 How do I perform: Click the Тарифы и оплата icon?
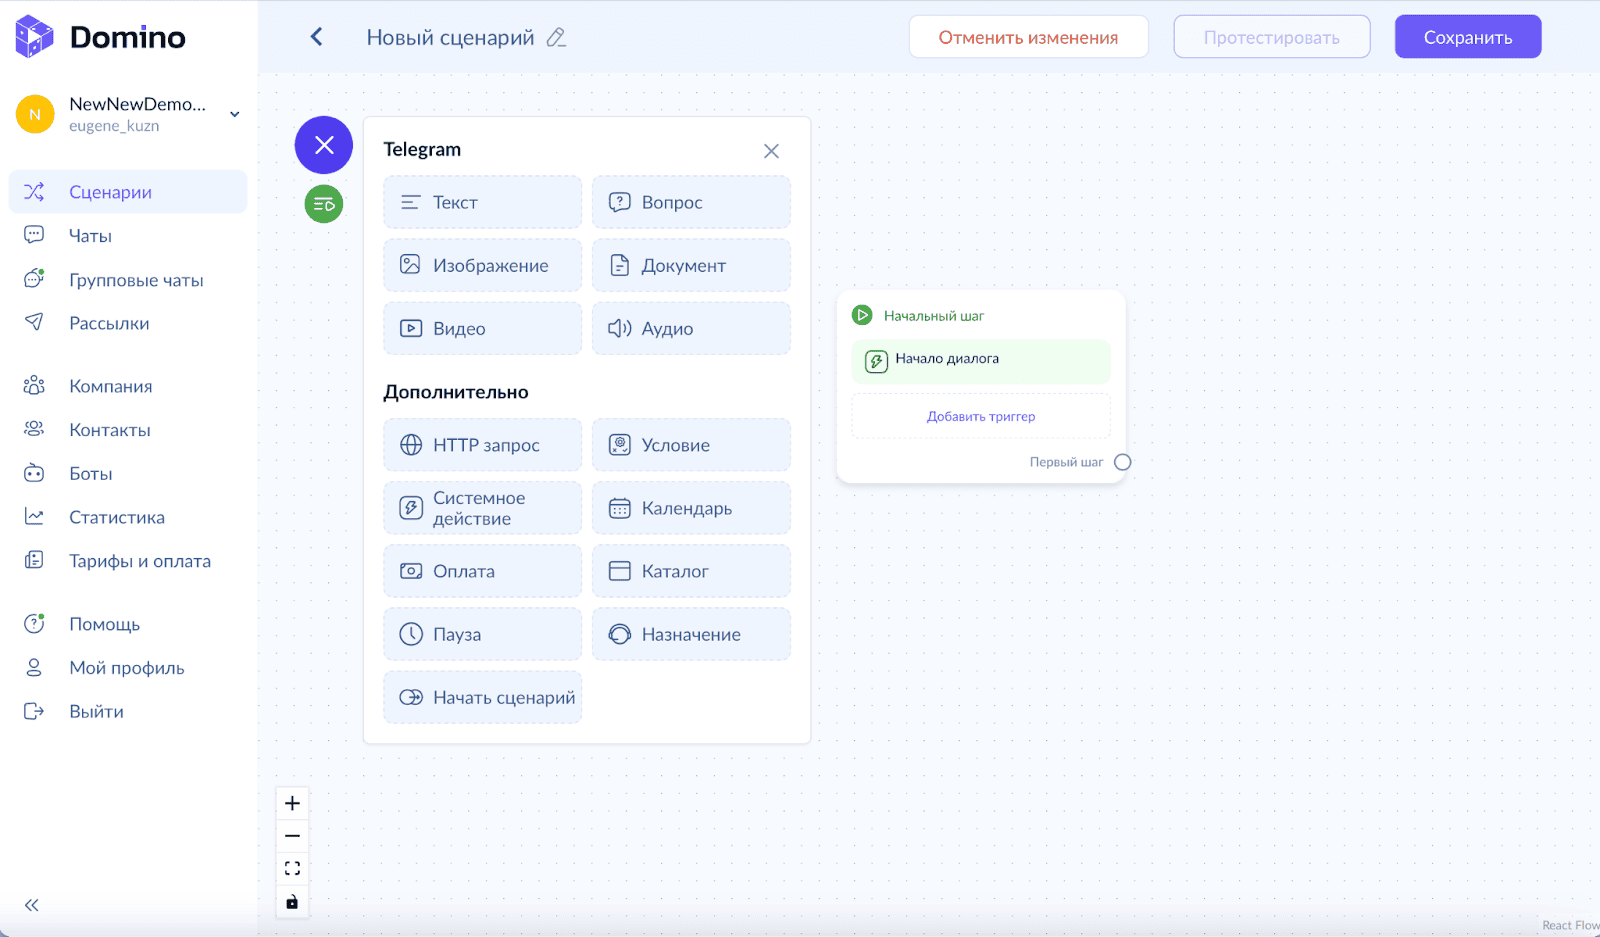tap(34, 560)
